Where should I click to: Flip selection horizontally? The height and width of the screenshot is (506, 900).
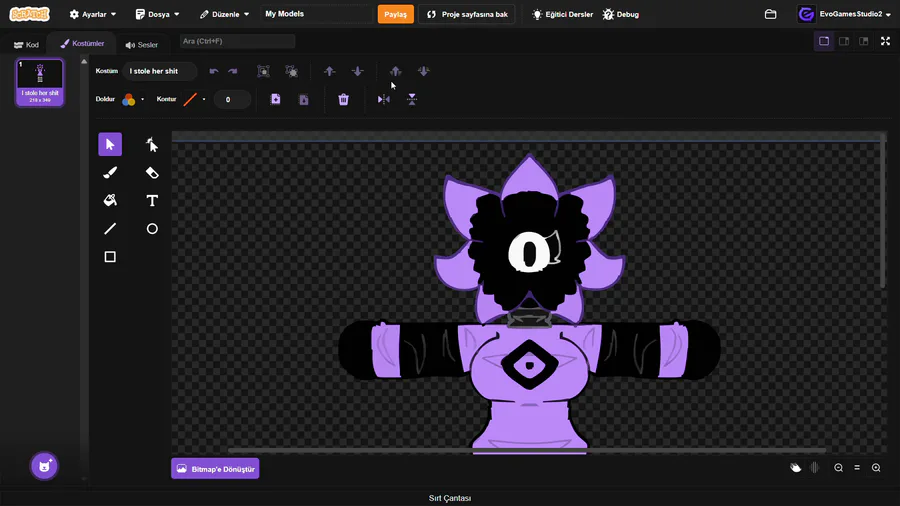[383, 99]
